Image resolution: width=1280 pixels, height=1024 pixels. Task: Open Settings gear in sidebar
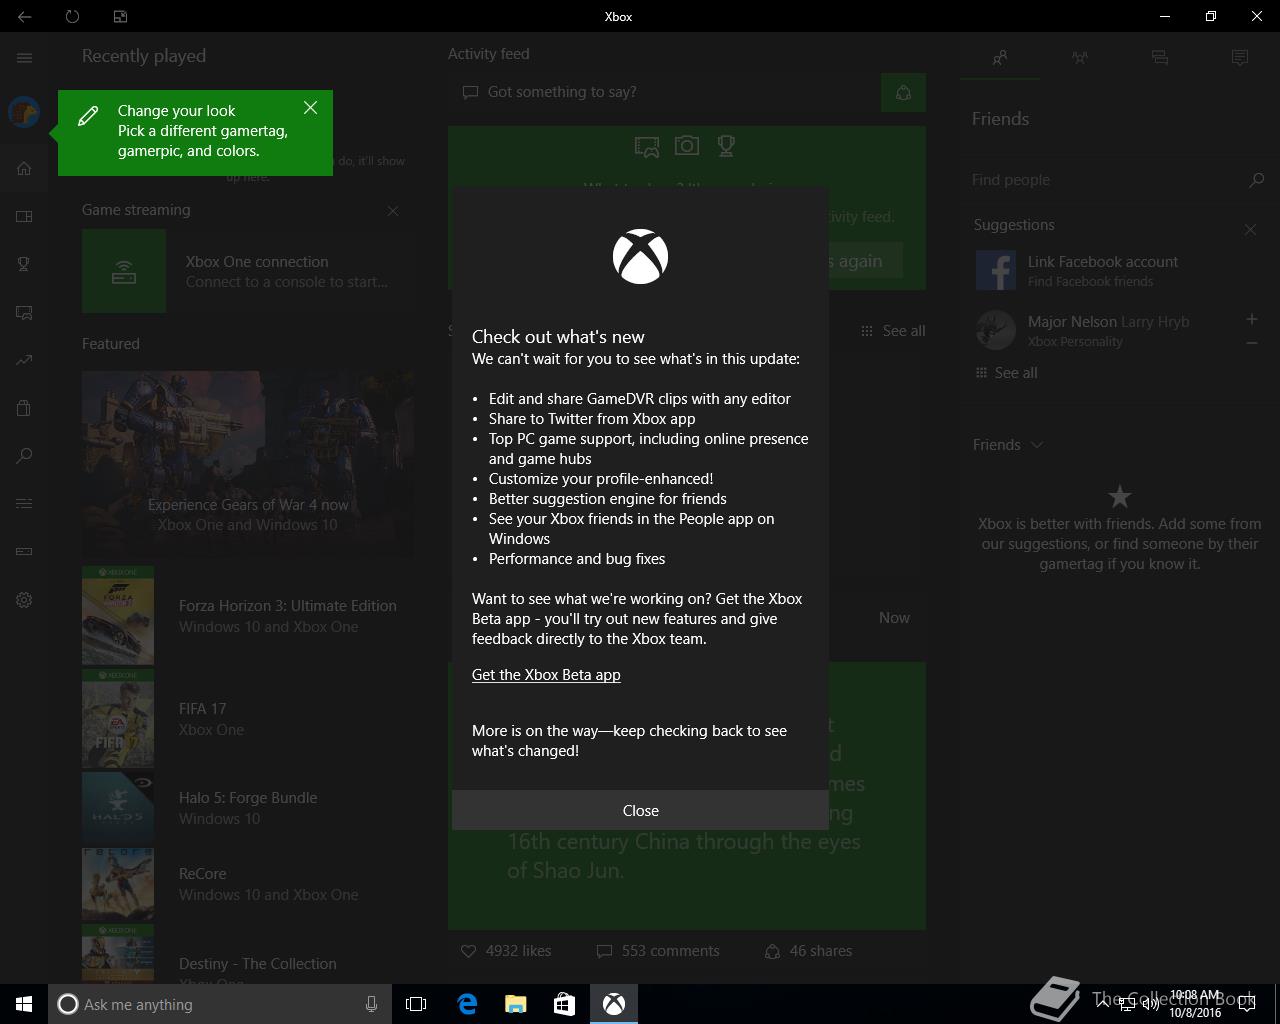pos(24,600)
